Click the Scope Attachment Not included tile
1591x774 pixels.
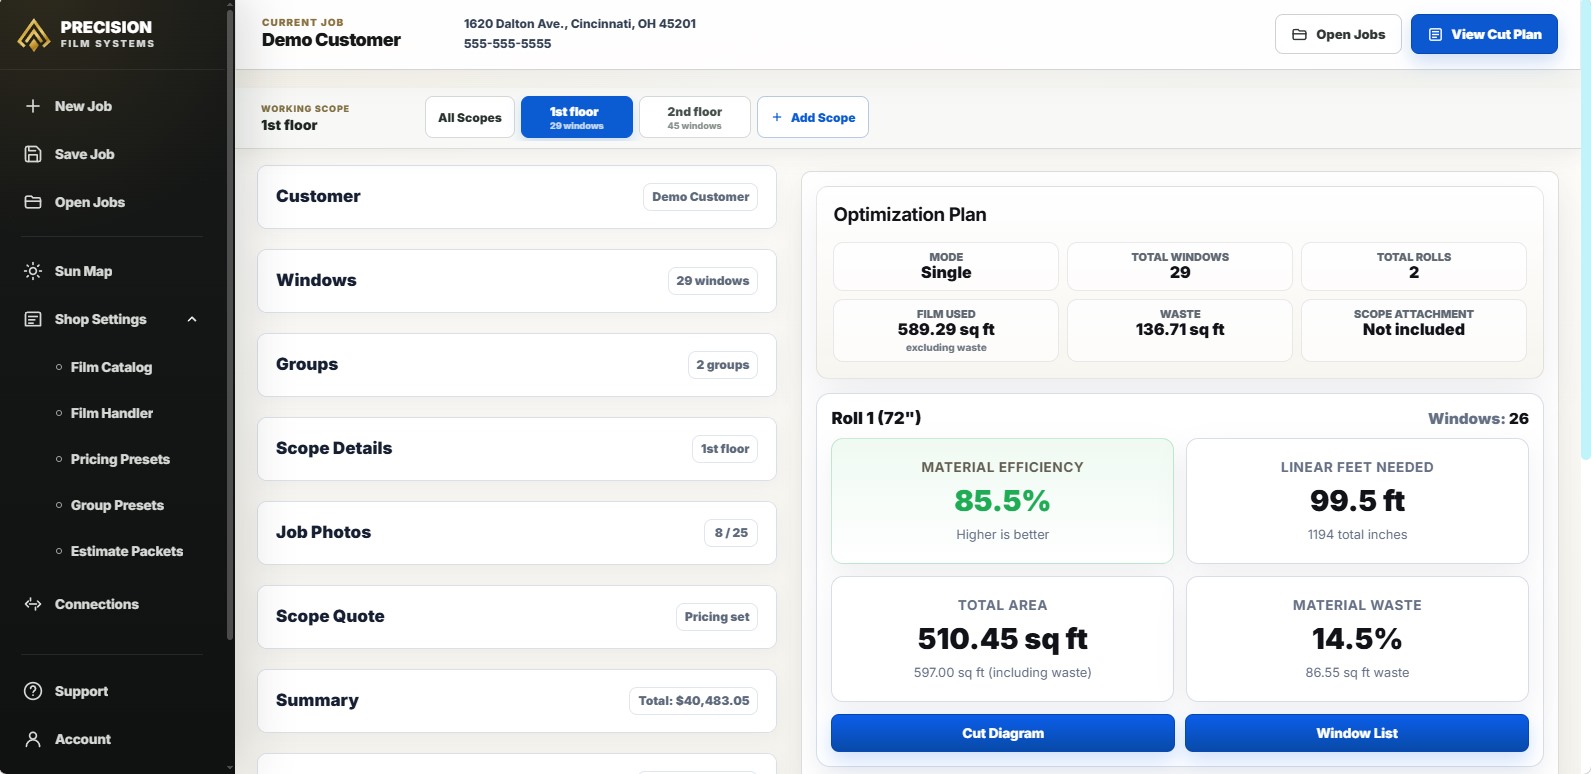click(x=1414, y=330)
